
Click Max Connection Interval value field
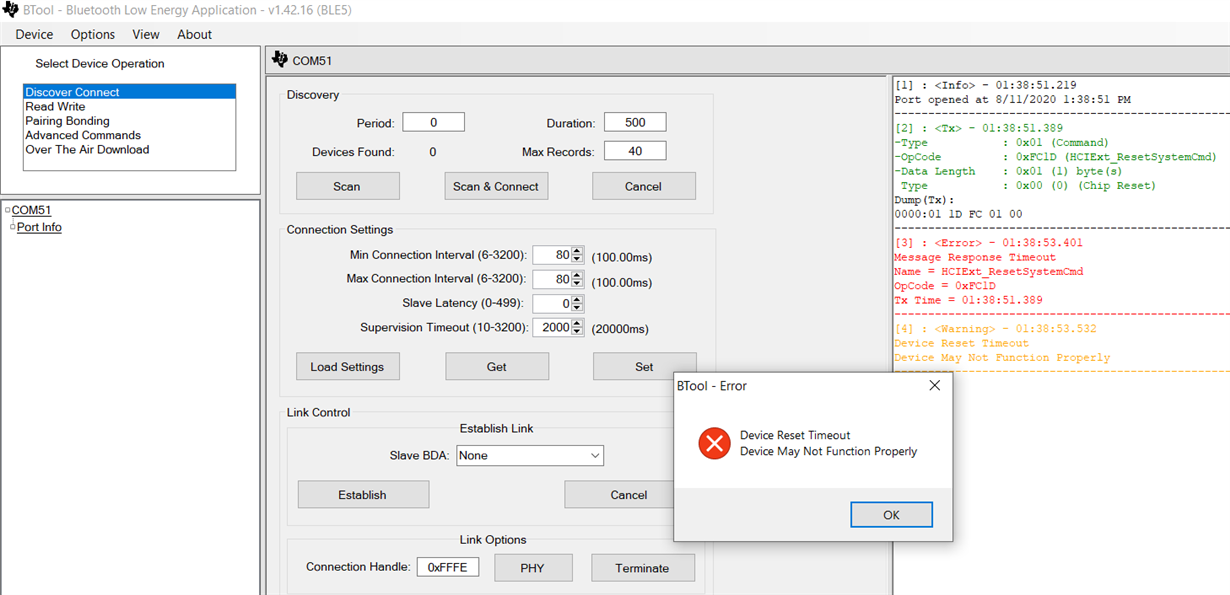pos(551,279)
